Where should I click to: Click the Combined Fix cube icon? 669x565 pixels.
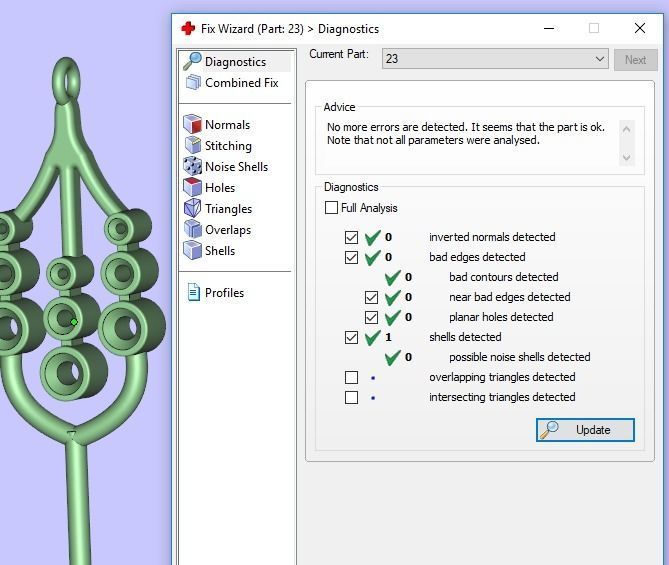(193, 82)
